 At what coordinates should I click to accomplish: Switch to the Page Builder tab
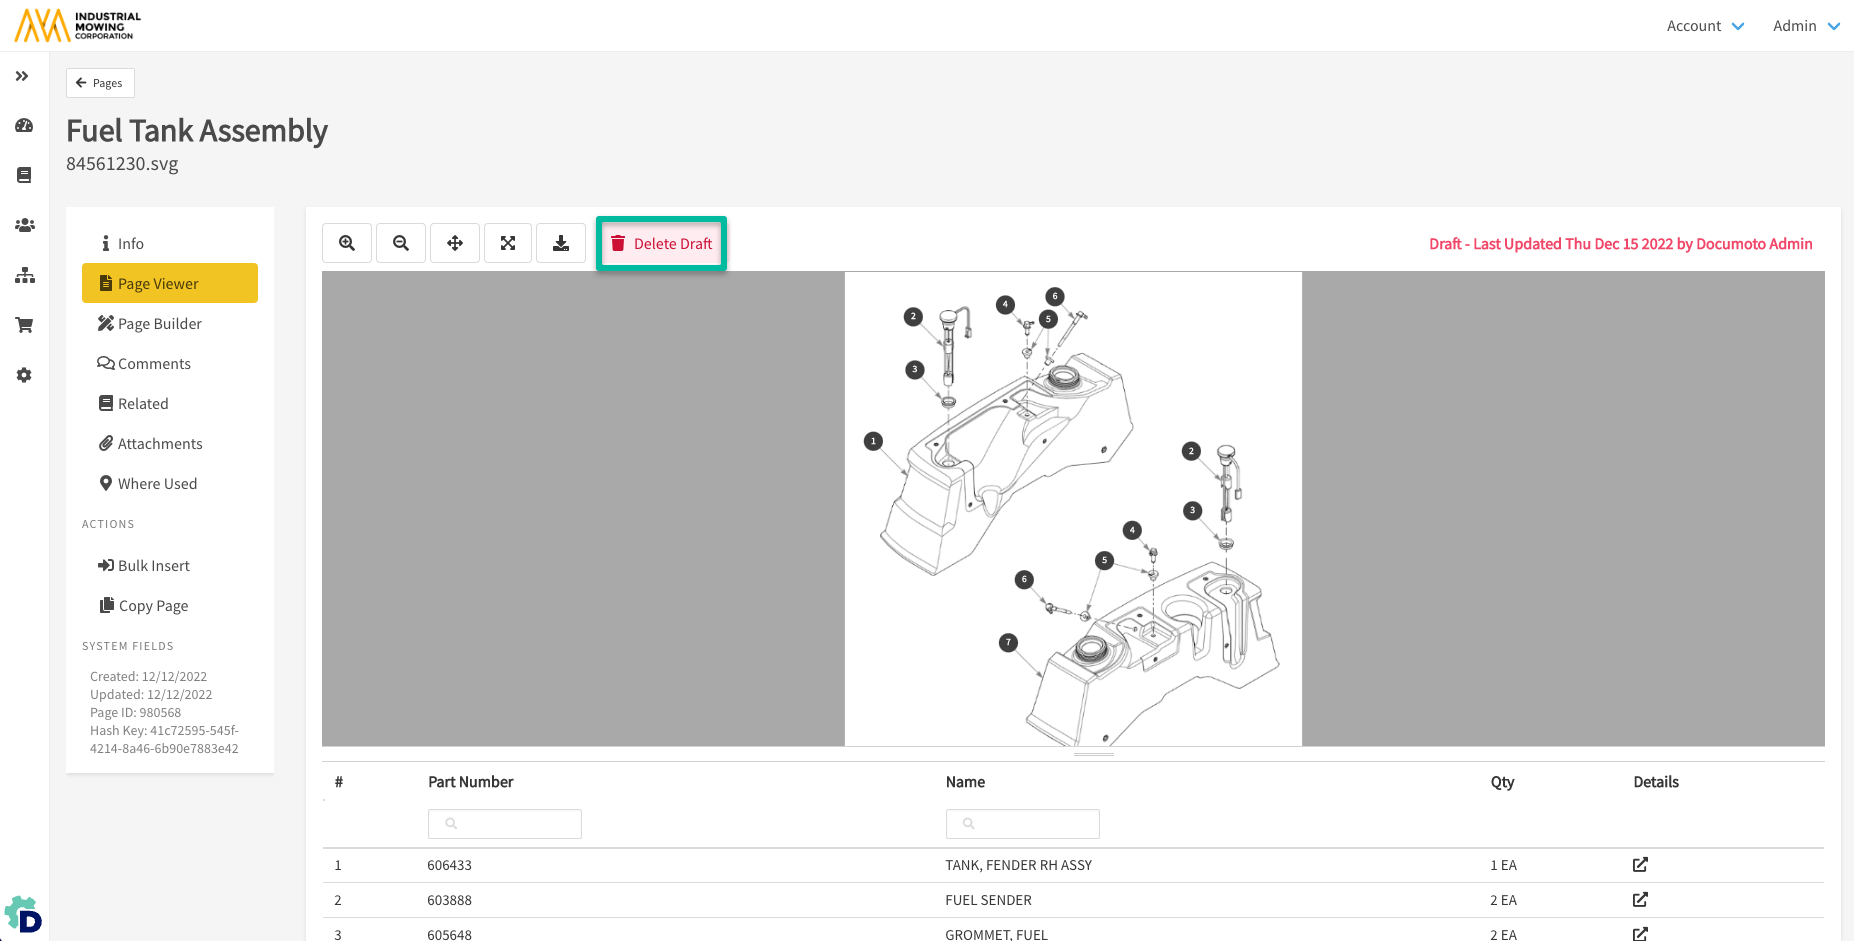(x=160, y=324)
